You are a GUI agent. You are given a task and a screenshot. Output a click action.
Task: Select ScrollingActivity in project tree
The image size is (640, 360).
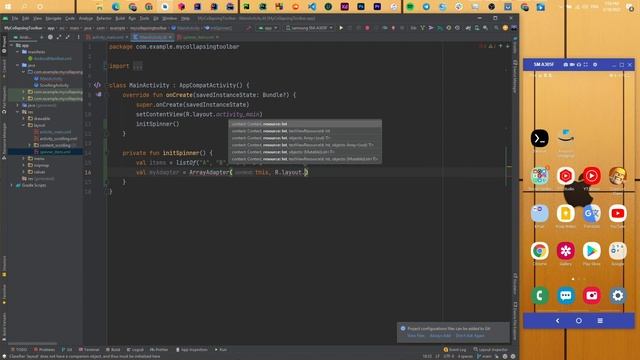pos(51,85)
